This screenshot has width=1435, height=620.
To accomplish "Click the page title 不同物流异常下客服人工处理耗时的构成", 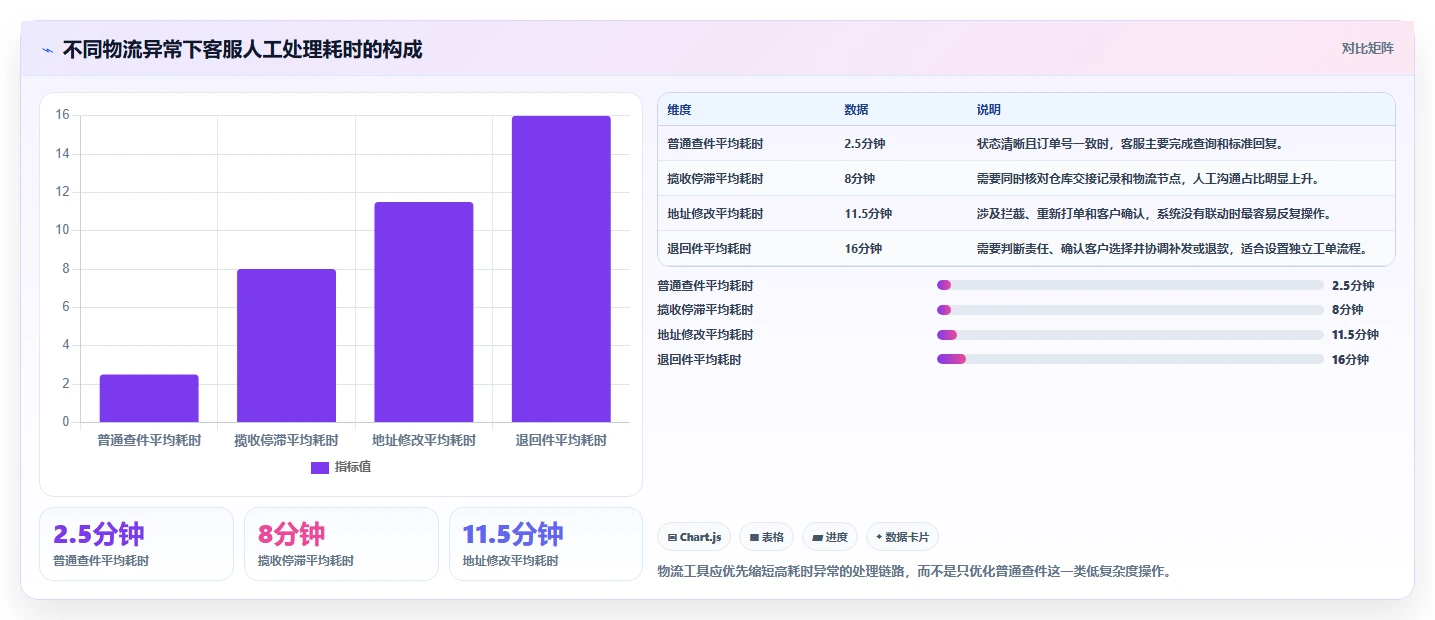I will coord(242,49).
